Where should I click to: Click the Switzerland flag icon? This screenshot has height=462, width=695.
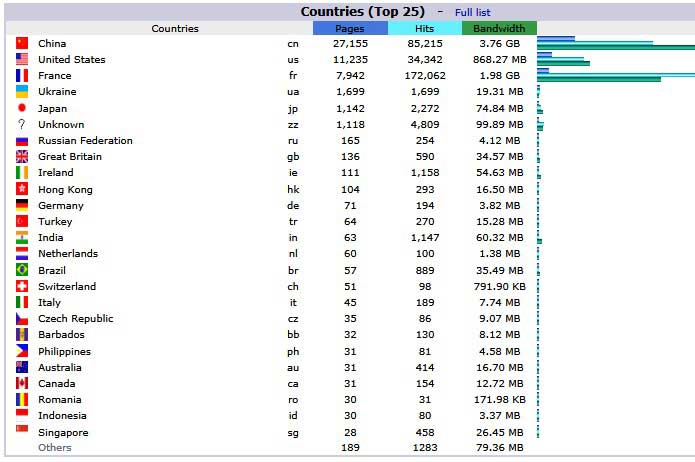(x=22, y=286)
